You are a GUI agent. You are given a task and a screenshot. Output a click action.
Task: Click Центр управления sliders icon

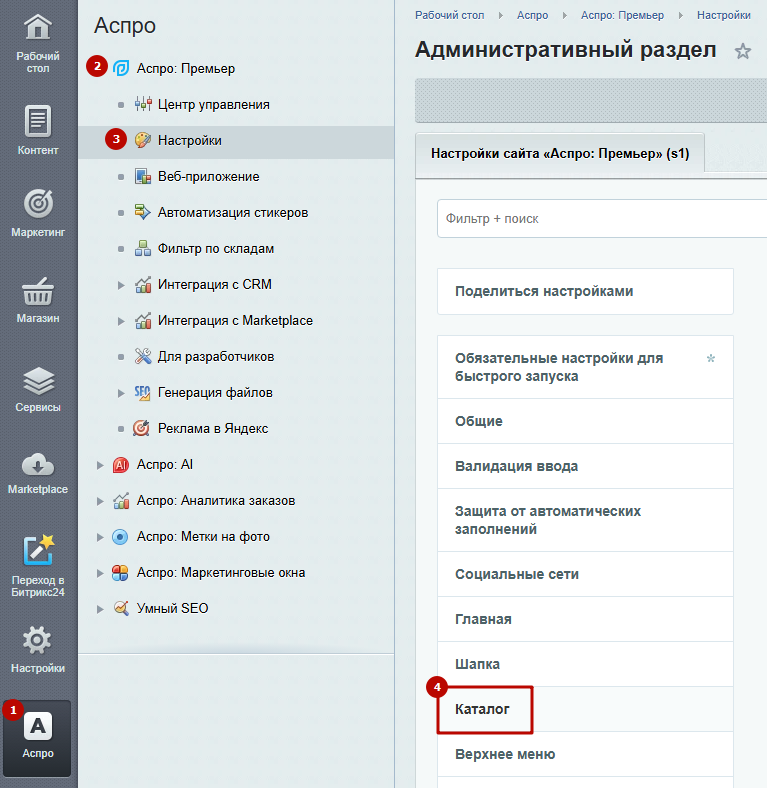pyautogui.click(x=143, y=104)
